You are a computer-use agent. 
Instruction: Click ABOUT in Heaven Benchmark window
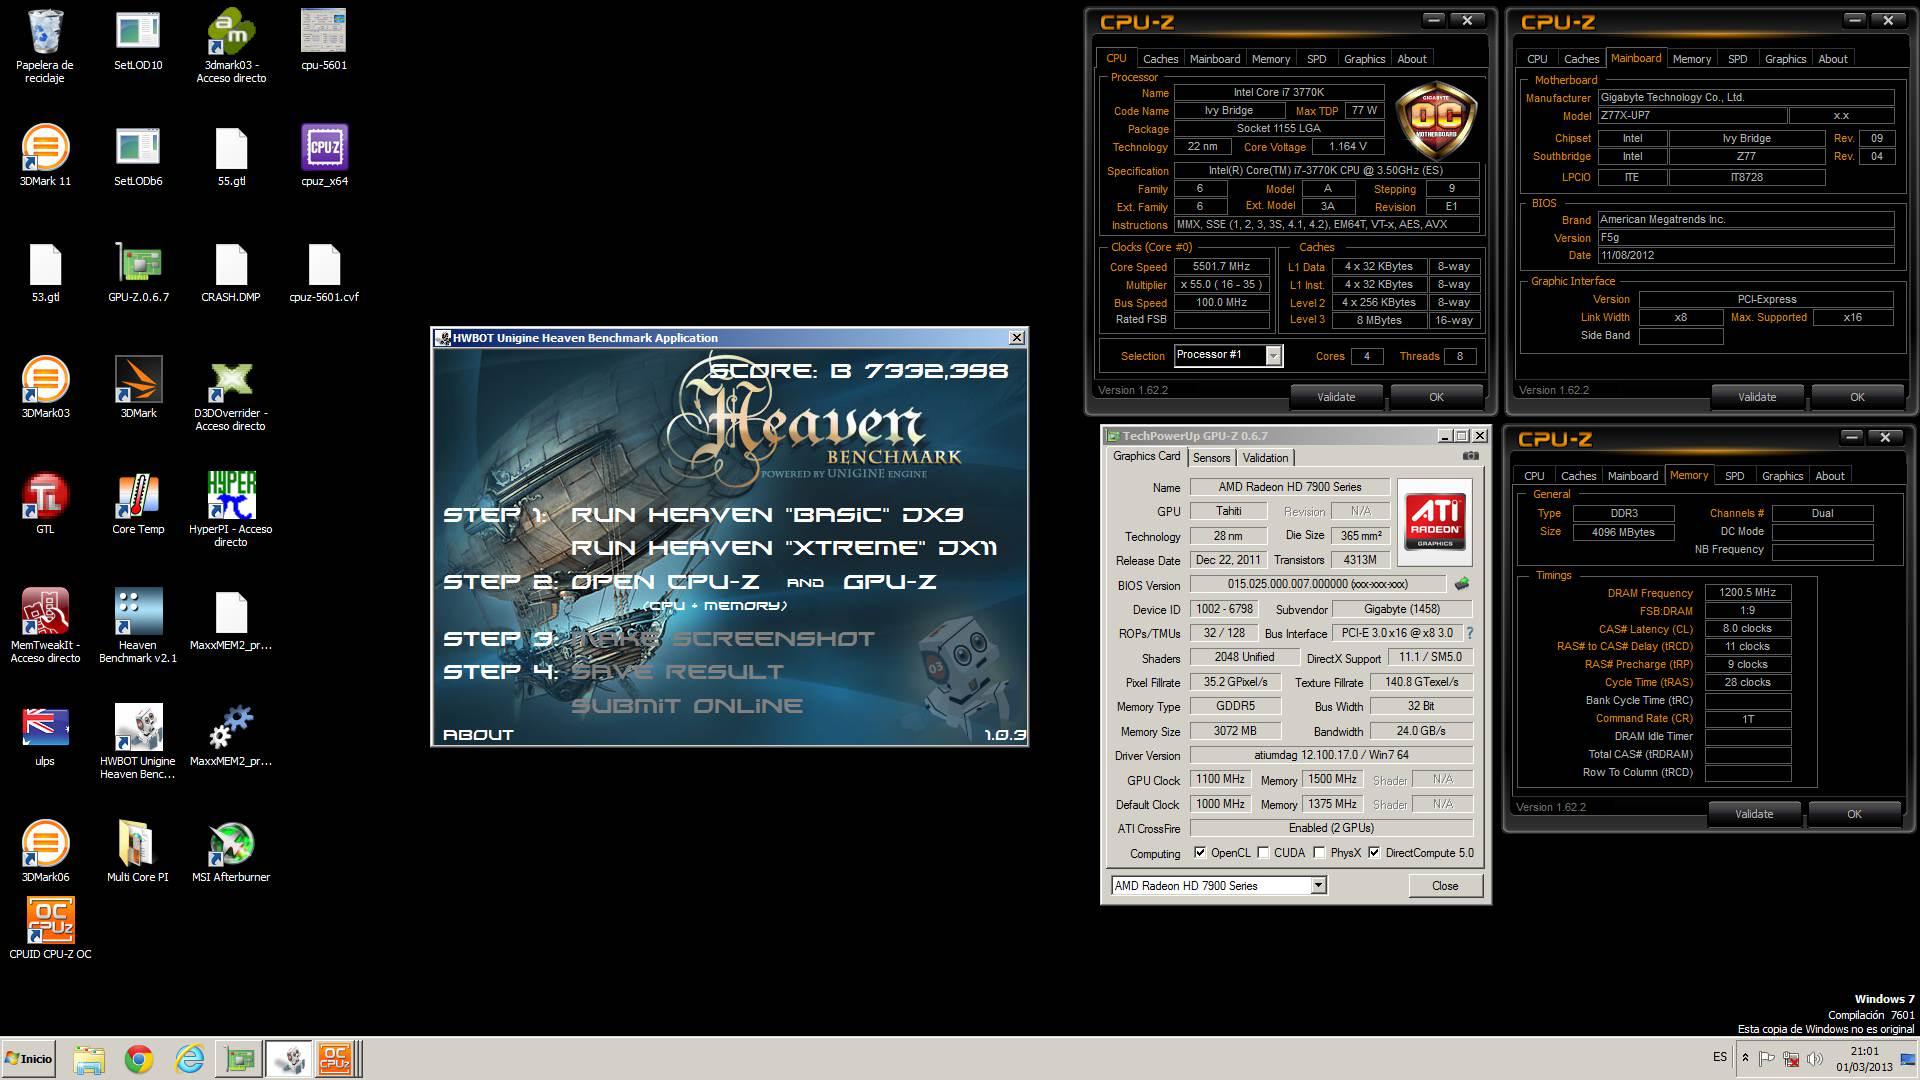point(478,734)
